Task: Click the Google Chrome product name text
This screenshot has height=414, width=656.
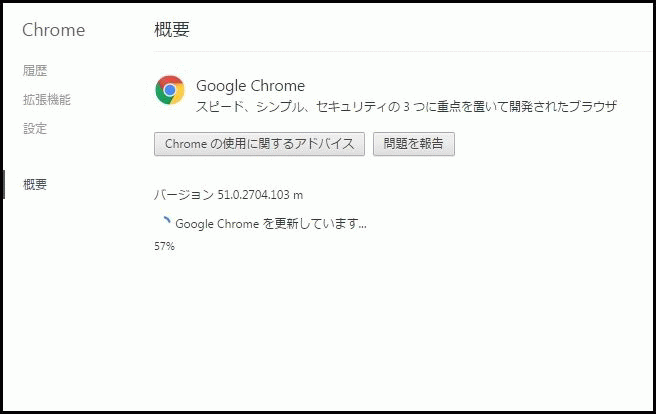Action: (250, 86)
